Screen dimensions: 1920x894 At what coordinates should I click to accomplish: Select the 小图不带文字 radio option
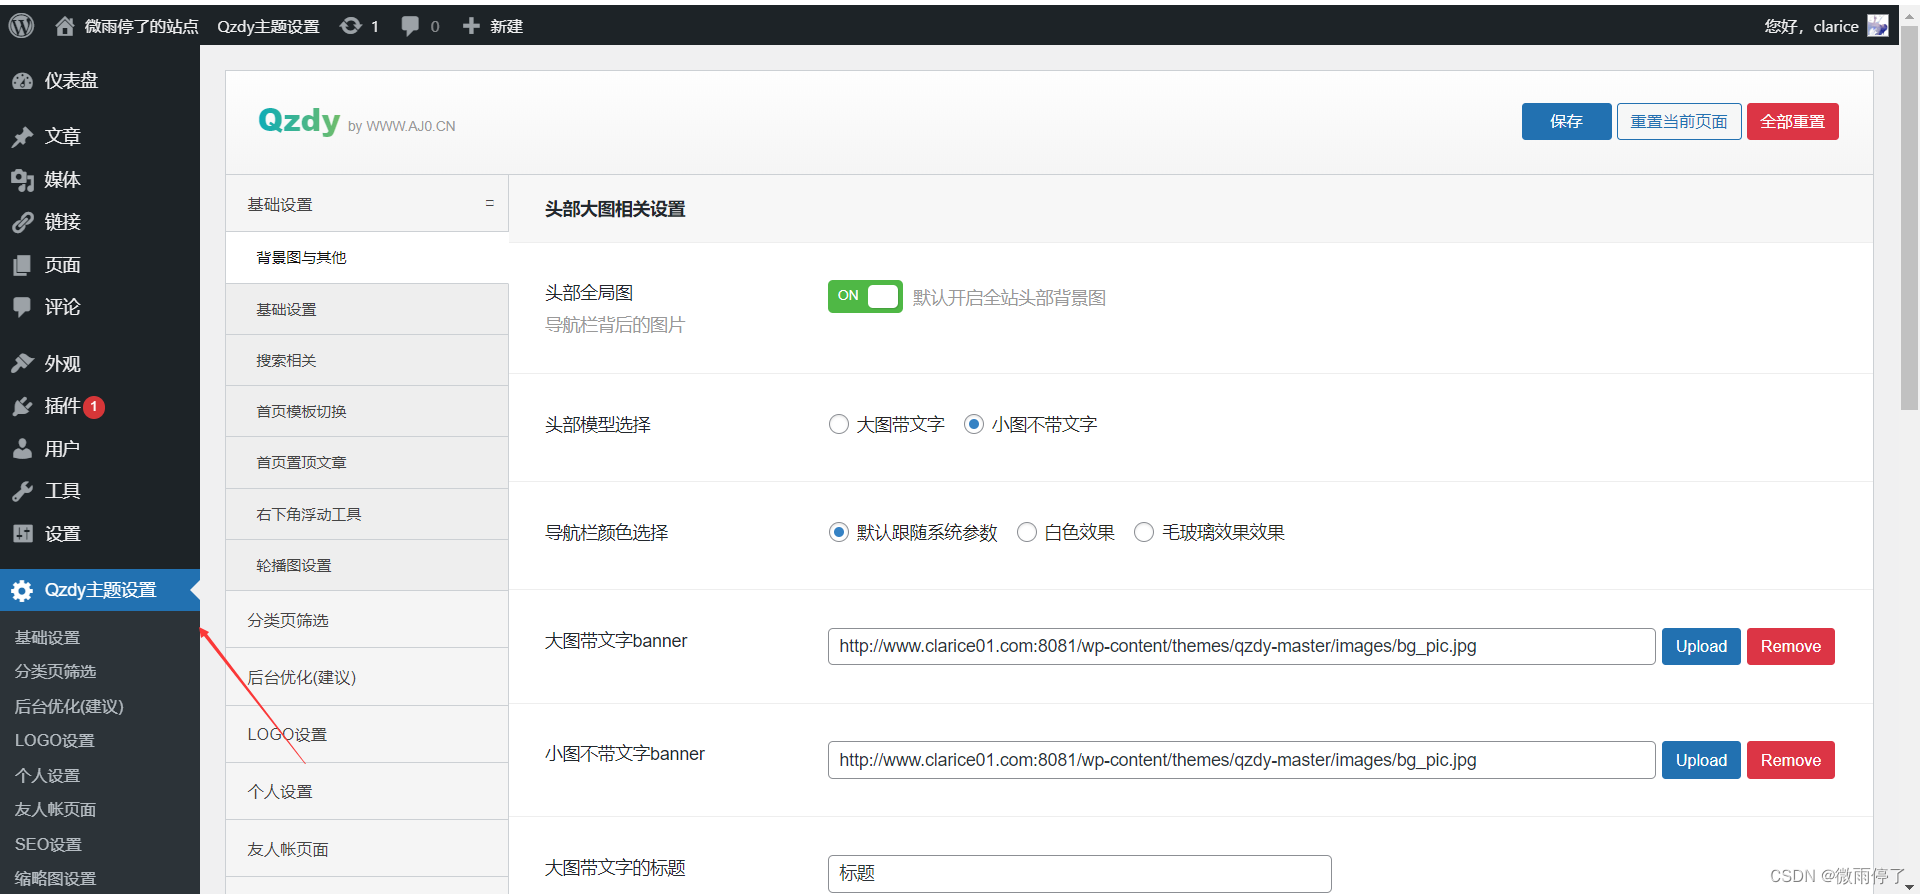tap(974, 424)
